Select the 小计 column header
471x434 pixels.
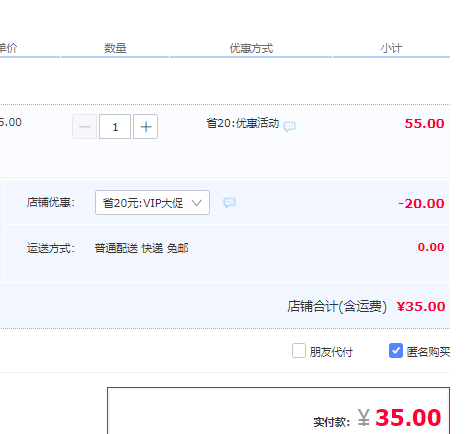(392, 48)
